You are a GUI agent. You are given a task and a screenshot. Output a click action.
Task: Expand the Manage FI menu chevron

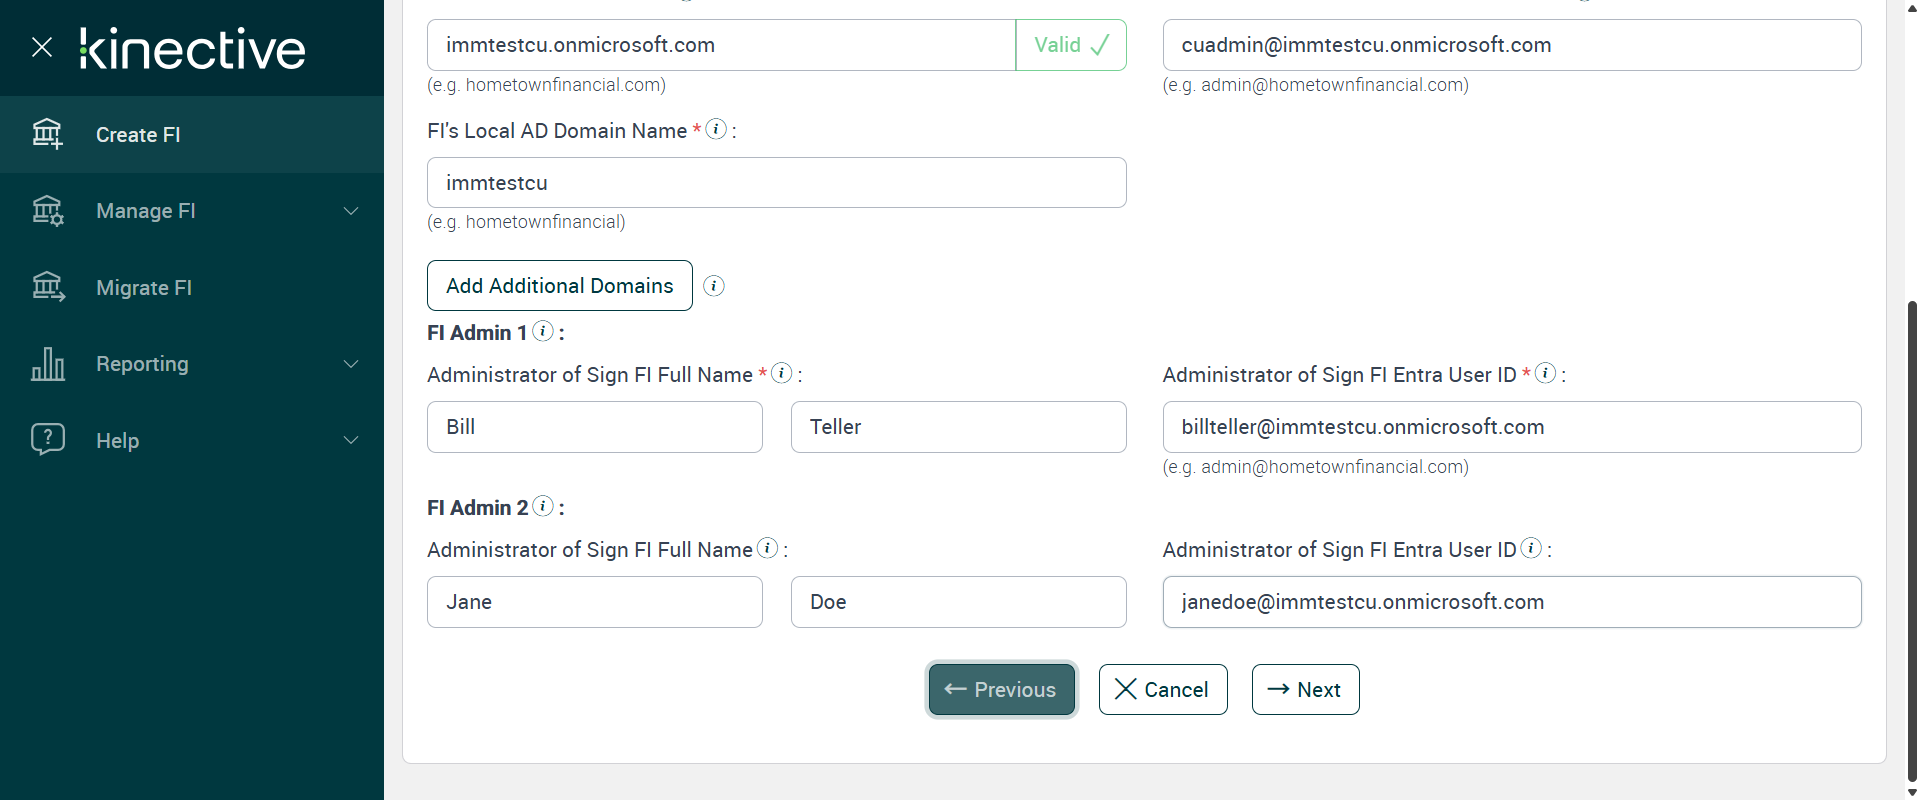click(x=351, y=211)
